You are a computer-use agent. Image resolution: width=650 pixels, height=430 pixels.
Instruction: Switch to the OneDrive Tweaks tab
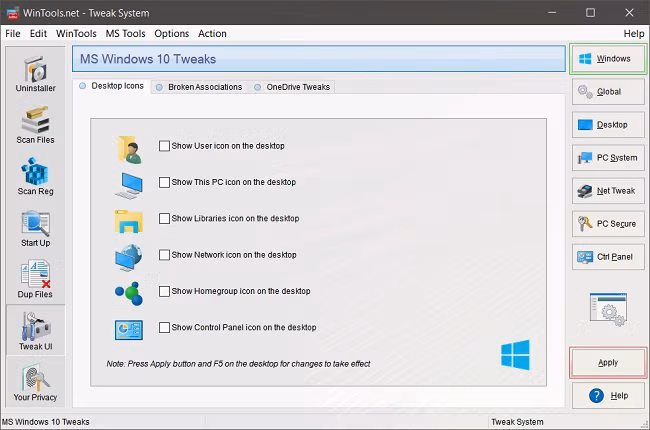pos(292,87)
